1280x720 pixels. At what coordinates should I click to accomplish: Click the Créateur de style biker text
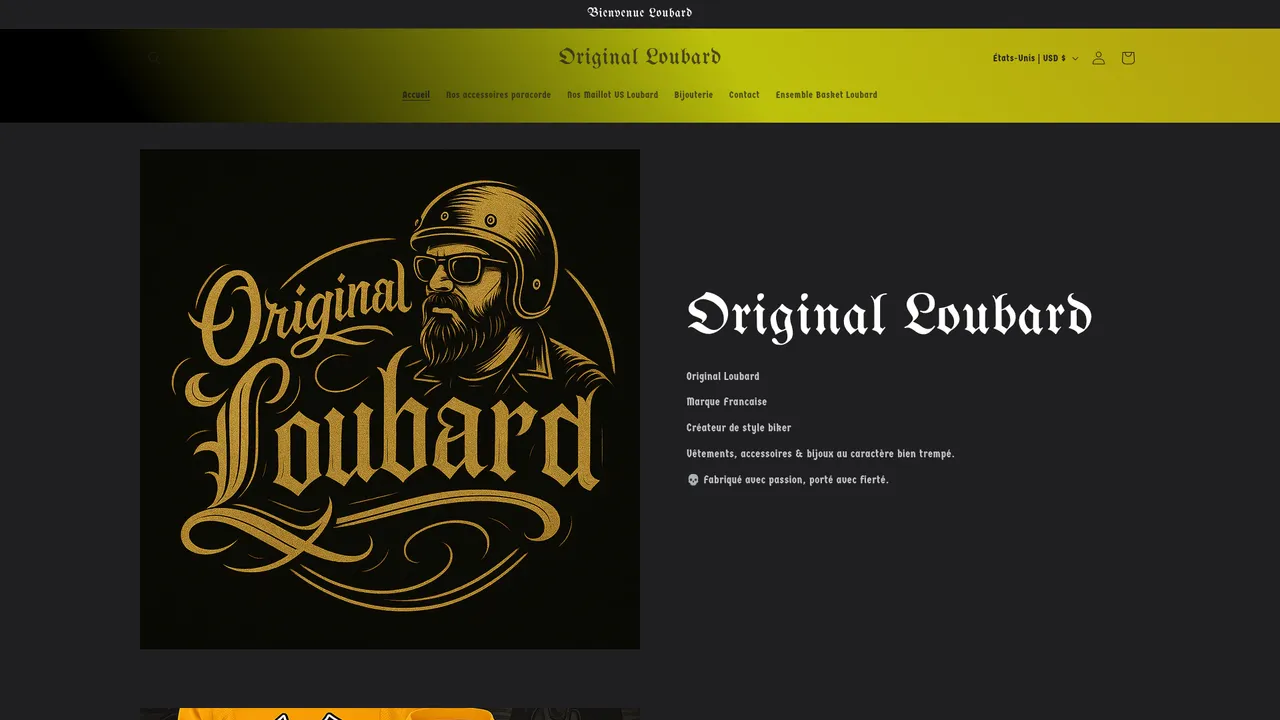[x=739, y=428]
